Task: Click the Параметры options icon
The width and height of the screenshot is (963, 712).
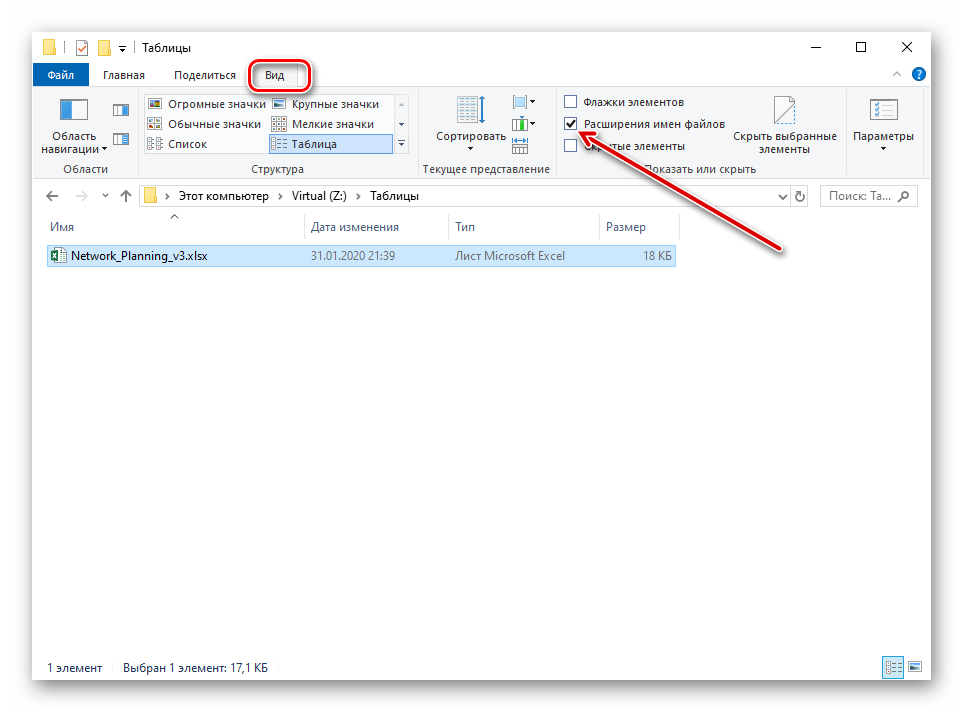Action: click(883, 111)
